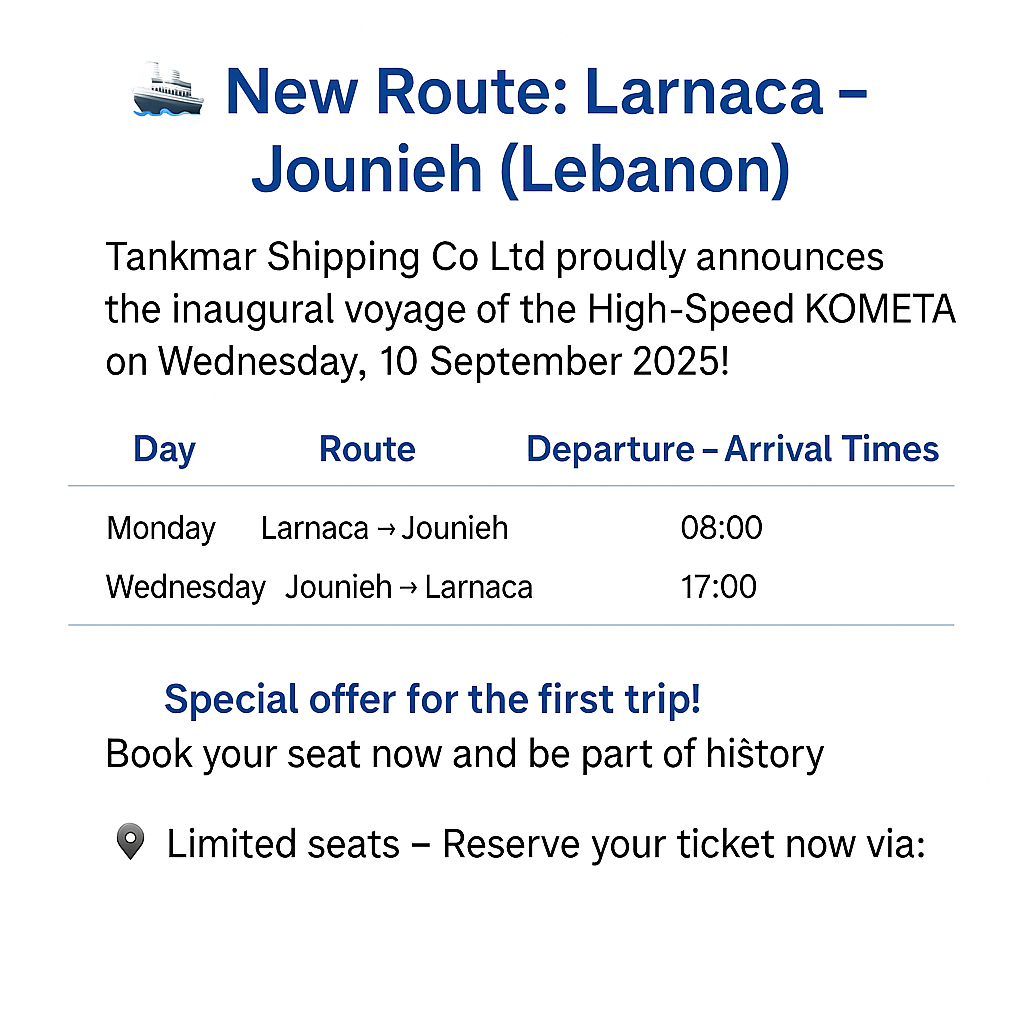Click the 08:00 departure time
This screenshot has height=1024, width=1024.
721,528
